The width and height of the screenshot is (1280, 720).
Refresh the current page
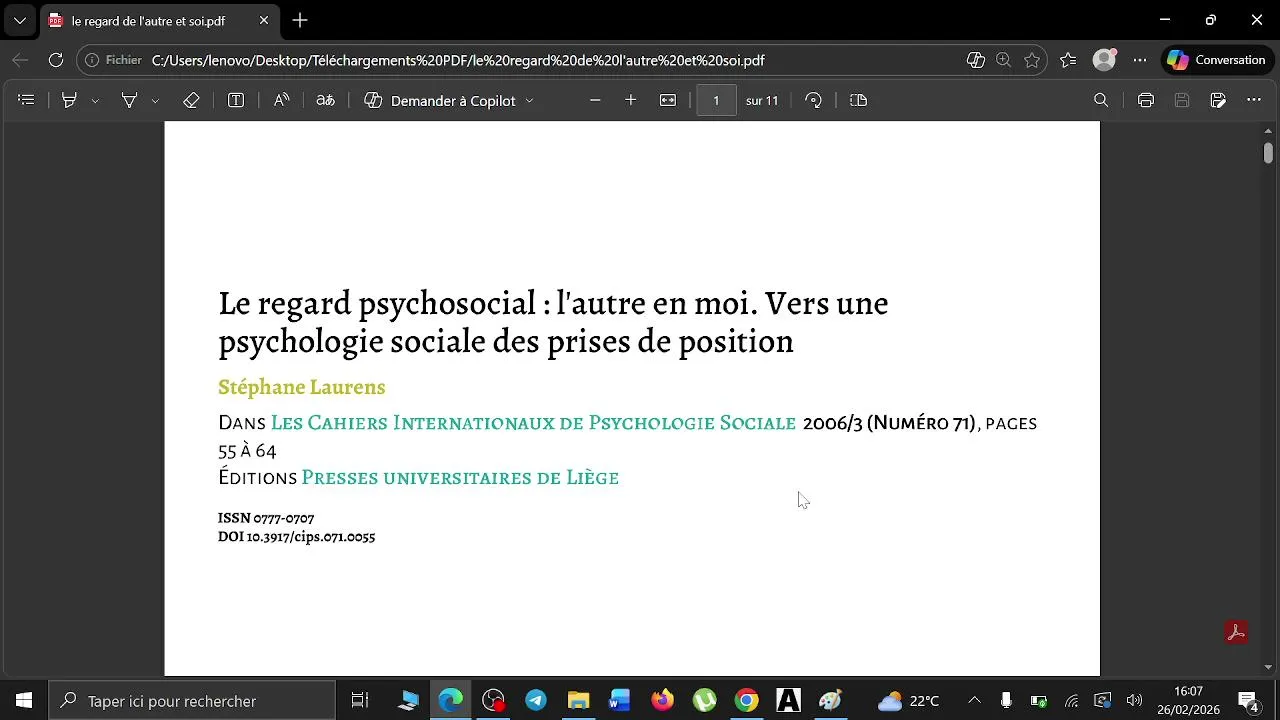pos(56,60)
